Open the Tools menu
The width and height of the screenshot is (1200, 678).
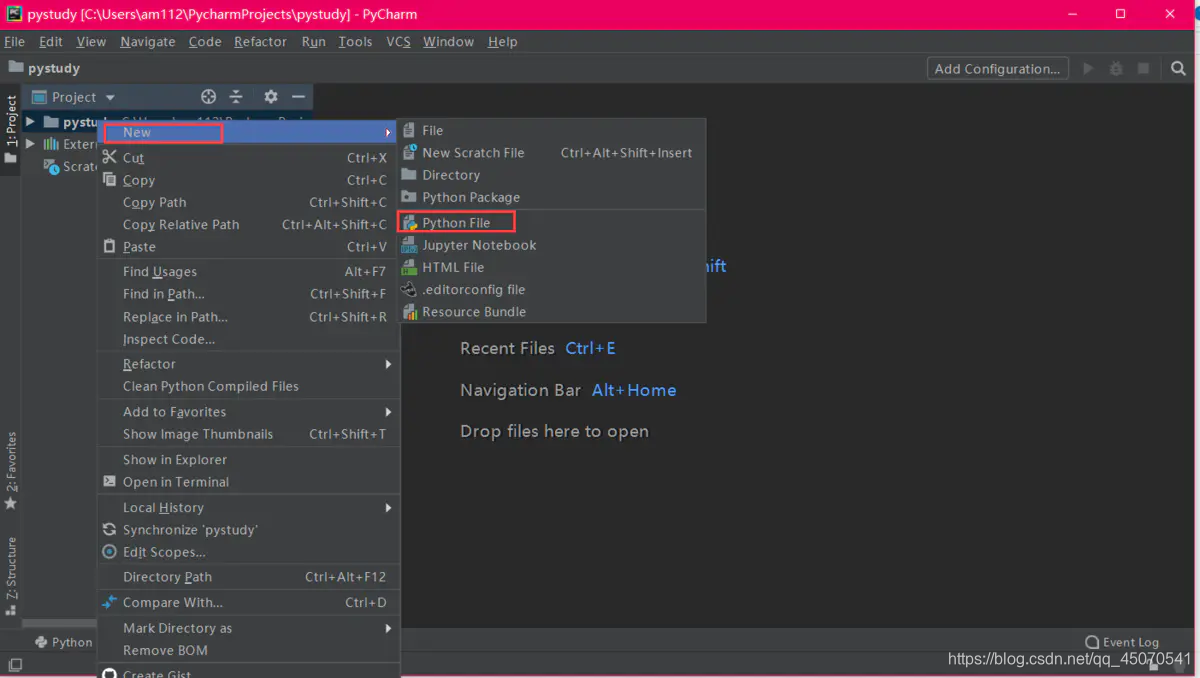(x=355, y=41)
